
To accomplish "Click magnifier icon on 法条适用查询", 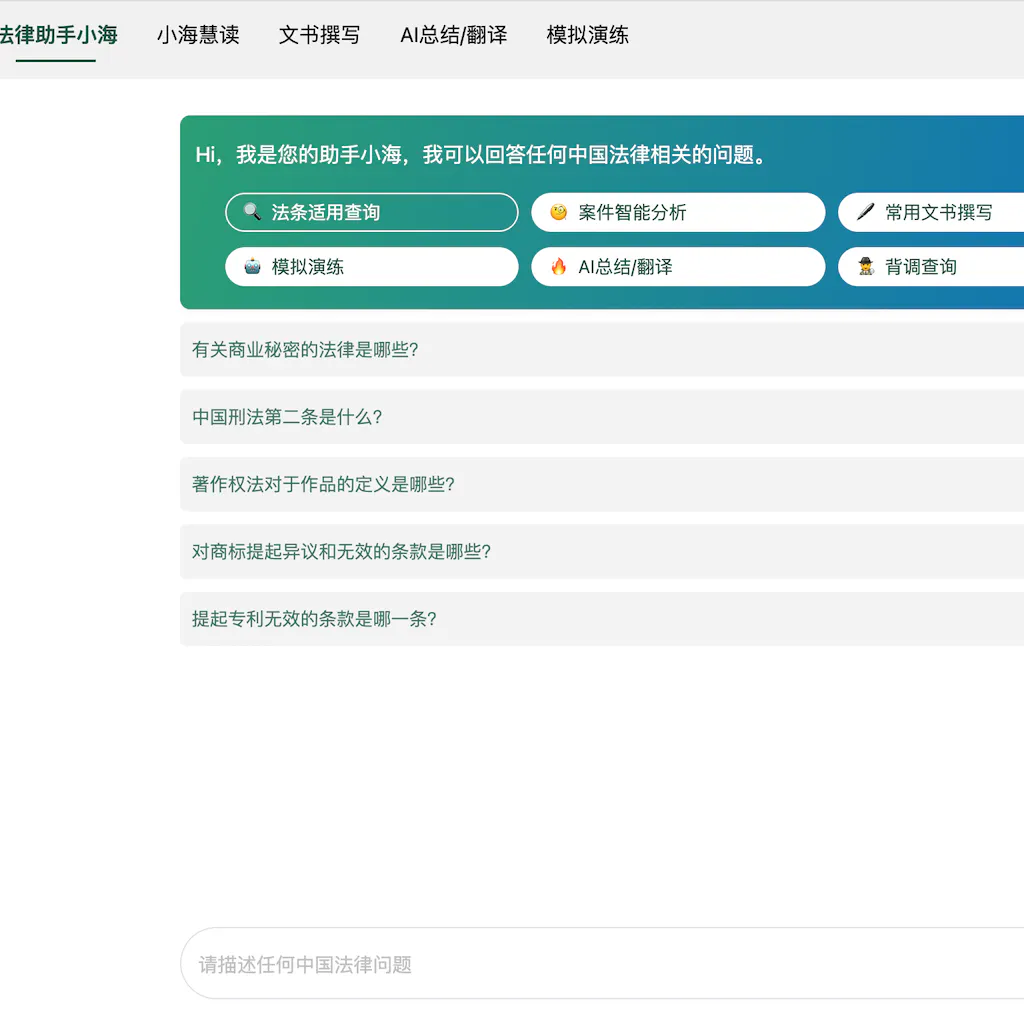I will click(252, 212).
